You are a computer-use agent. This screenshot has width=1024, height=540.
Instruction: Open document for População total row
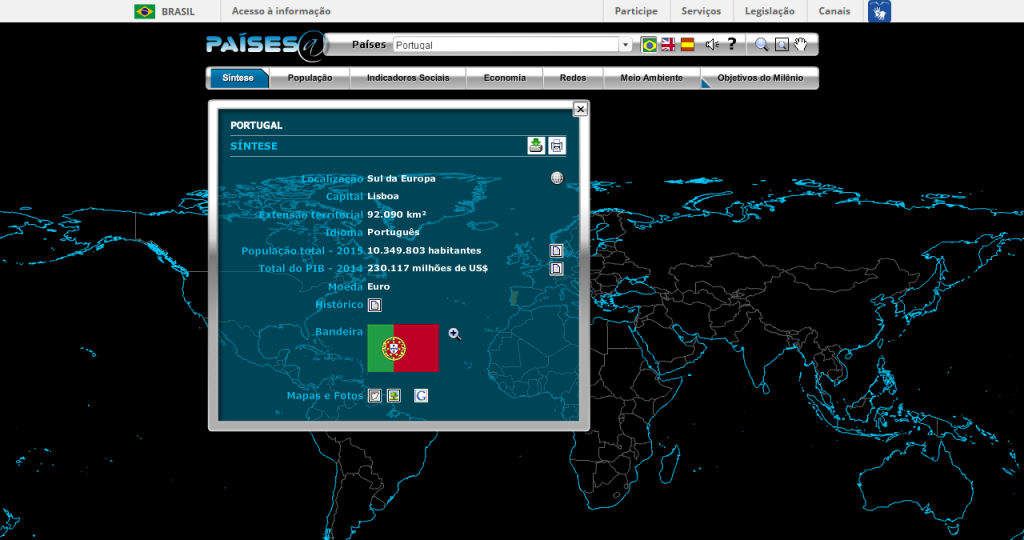[x=556, y=251]
